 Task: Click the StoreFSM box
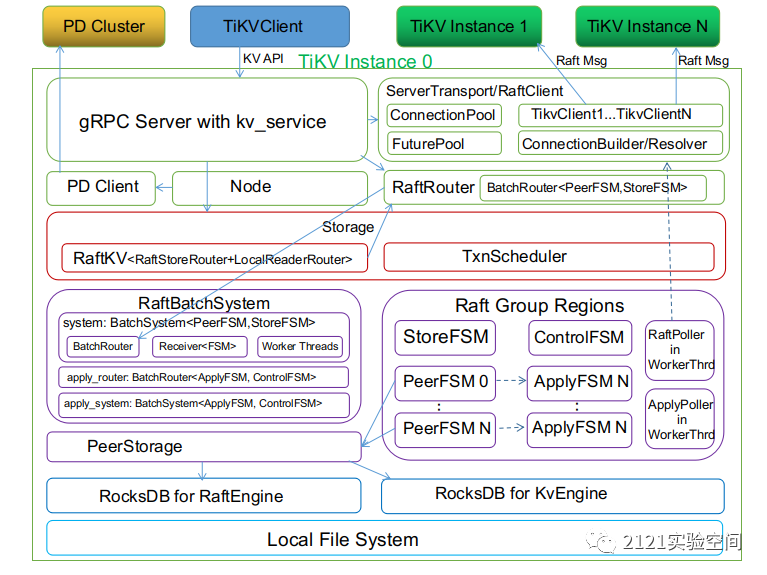point(446,337)
